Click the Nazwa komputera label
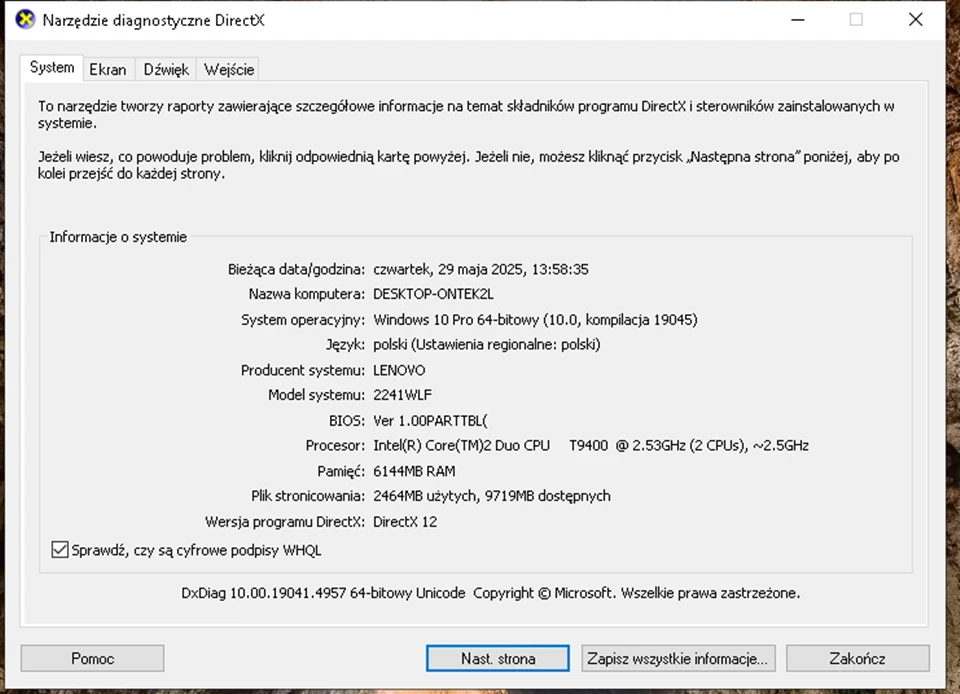The width and height of the screenshot is (960, 694). click(x=307, y=294)
